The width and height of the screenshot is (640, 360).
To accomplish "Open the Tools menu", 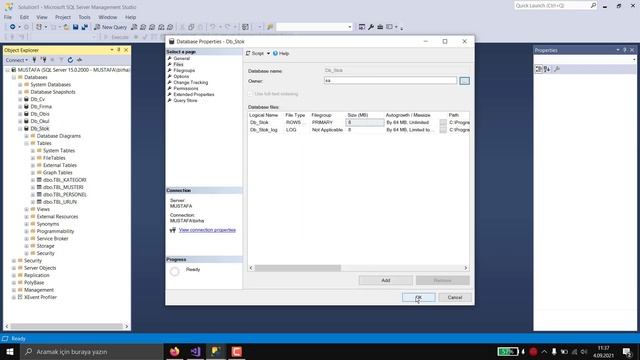I will (84, 17).
